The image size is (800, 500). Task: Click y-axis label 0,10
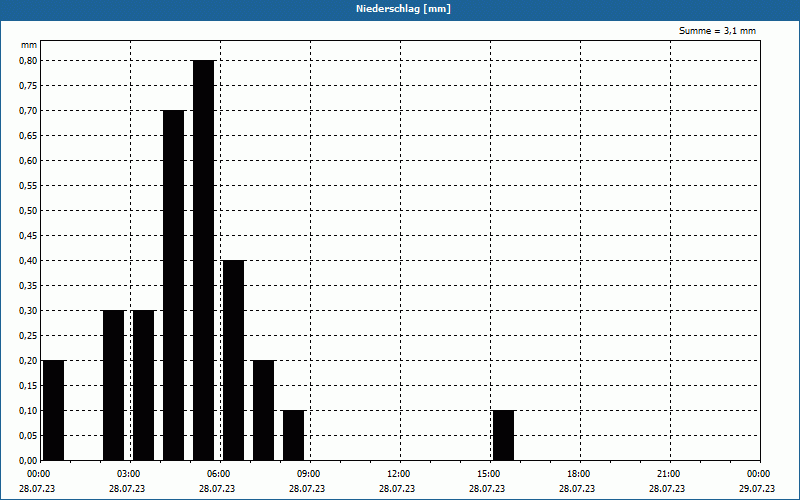coord(28,411)
